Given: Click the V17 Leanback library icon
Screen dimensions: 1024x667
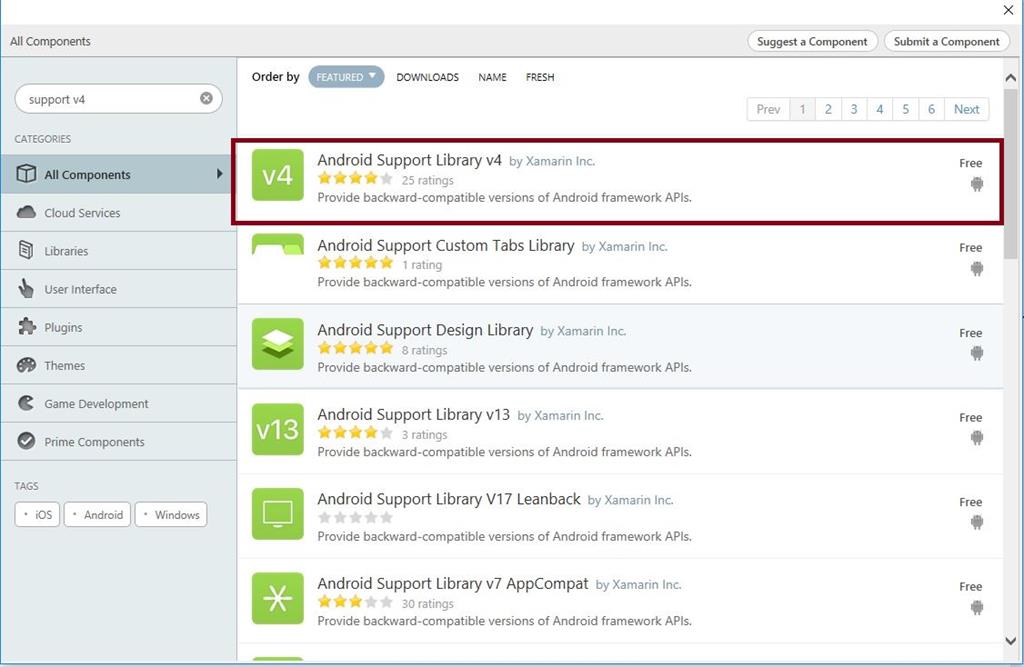Looking at the screenshot, I should pos(278,513).
